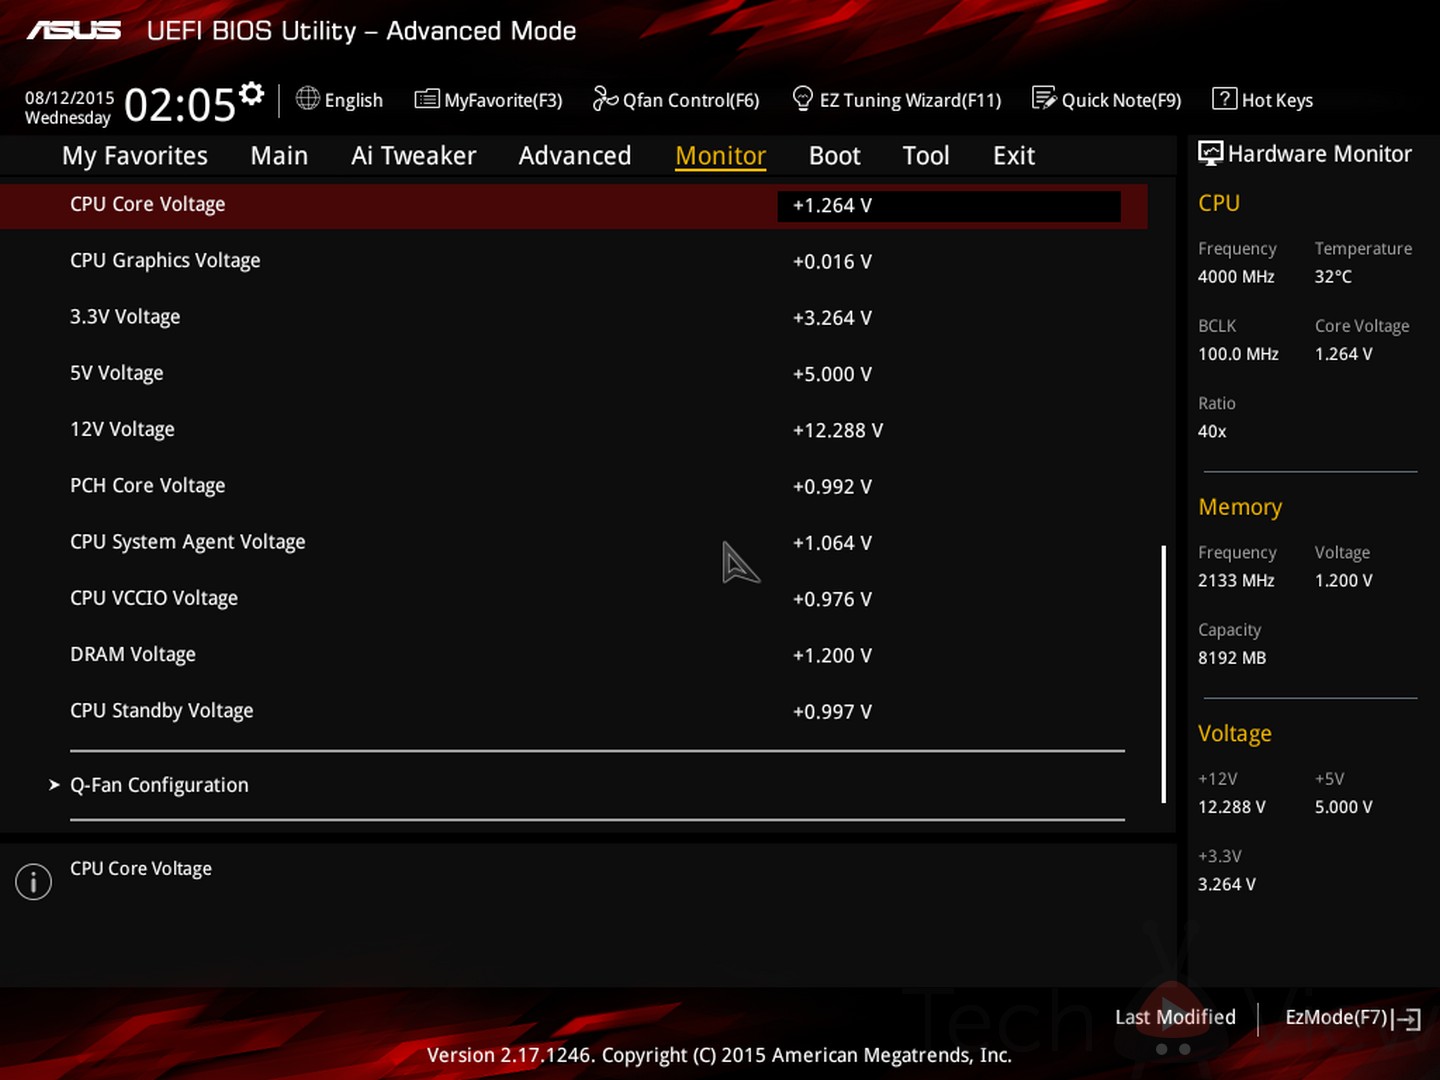Click the clock settings gear icon
1440x1080 pixels.
pos(252,94)
